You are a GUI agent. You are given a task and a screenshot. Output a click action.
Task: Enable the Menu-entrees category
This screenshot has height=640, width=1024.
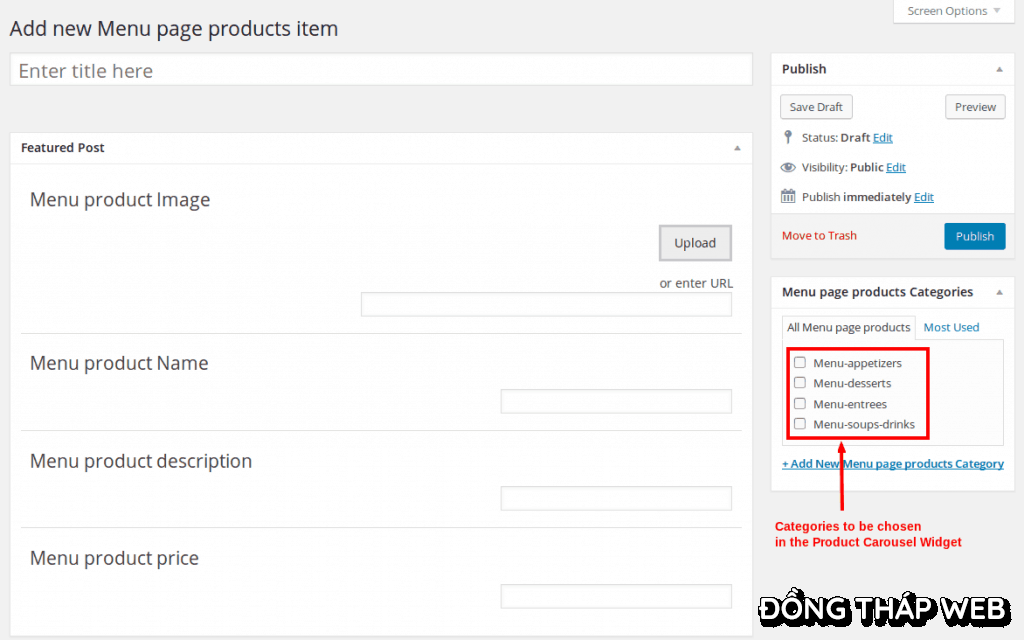(x=800, y=404)
